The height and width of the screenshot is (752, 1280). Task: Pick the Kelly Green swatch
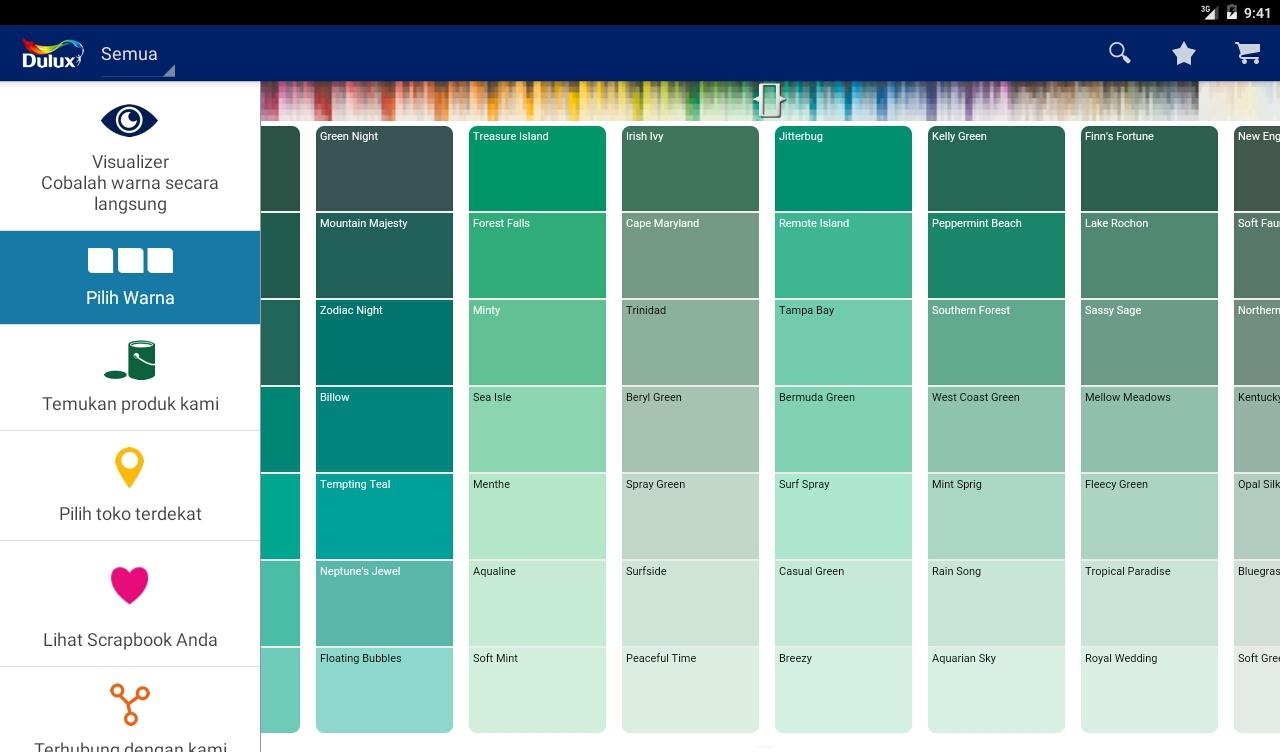(x=996, y=169)
